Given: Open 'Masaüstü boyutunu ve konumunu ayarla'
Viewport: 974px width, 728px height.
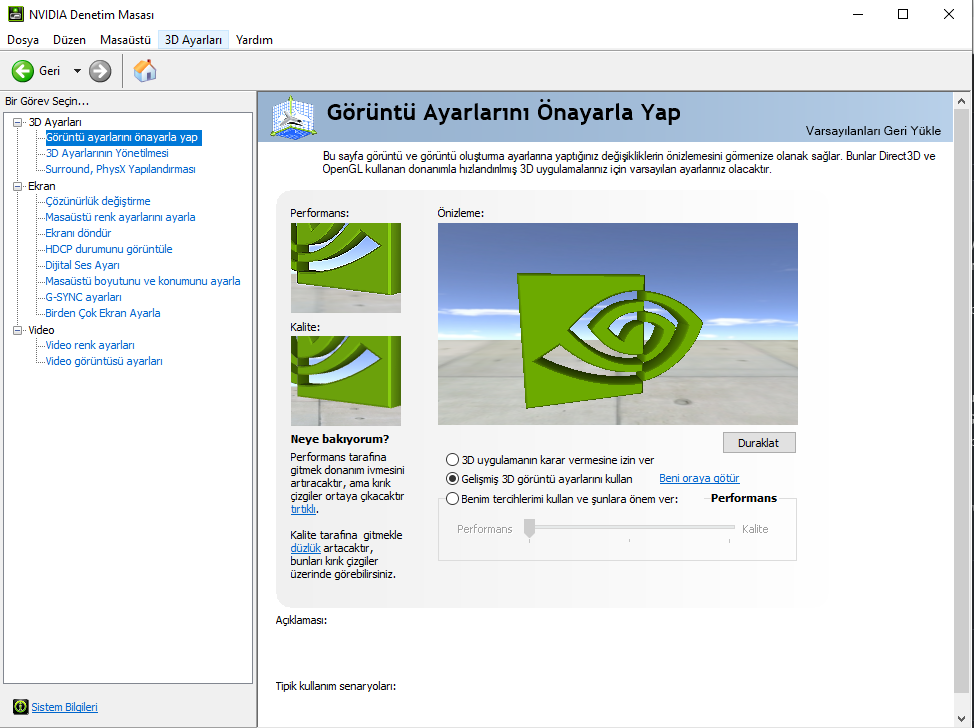Looking at the screenshot, I should 143,281.
